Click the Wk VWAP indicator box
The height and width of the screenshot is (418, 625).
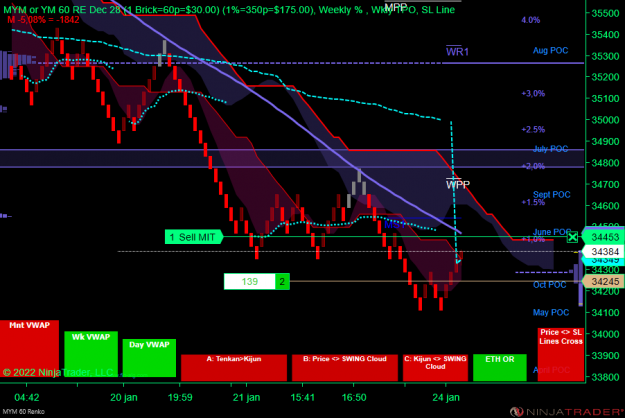[x=91, y=354]
